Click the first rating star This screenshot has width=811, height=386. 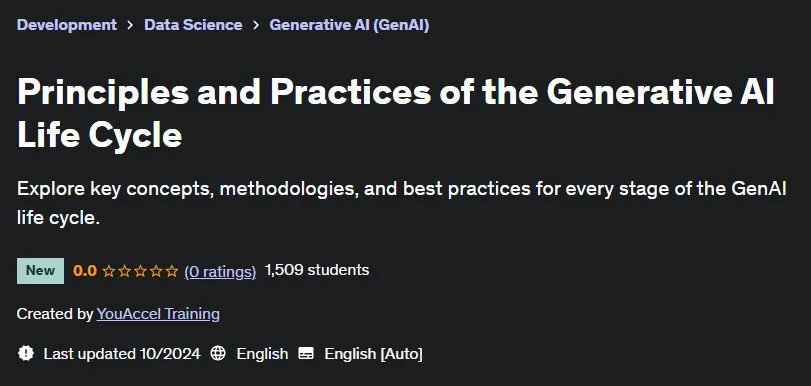[x=109, y=271]
